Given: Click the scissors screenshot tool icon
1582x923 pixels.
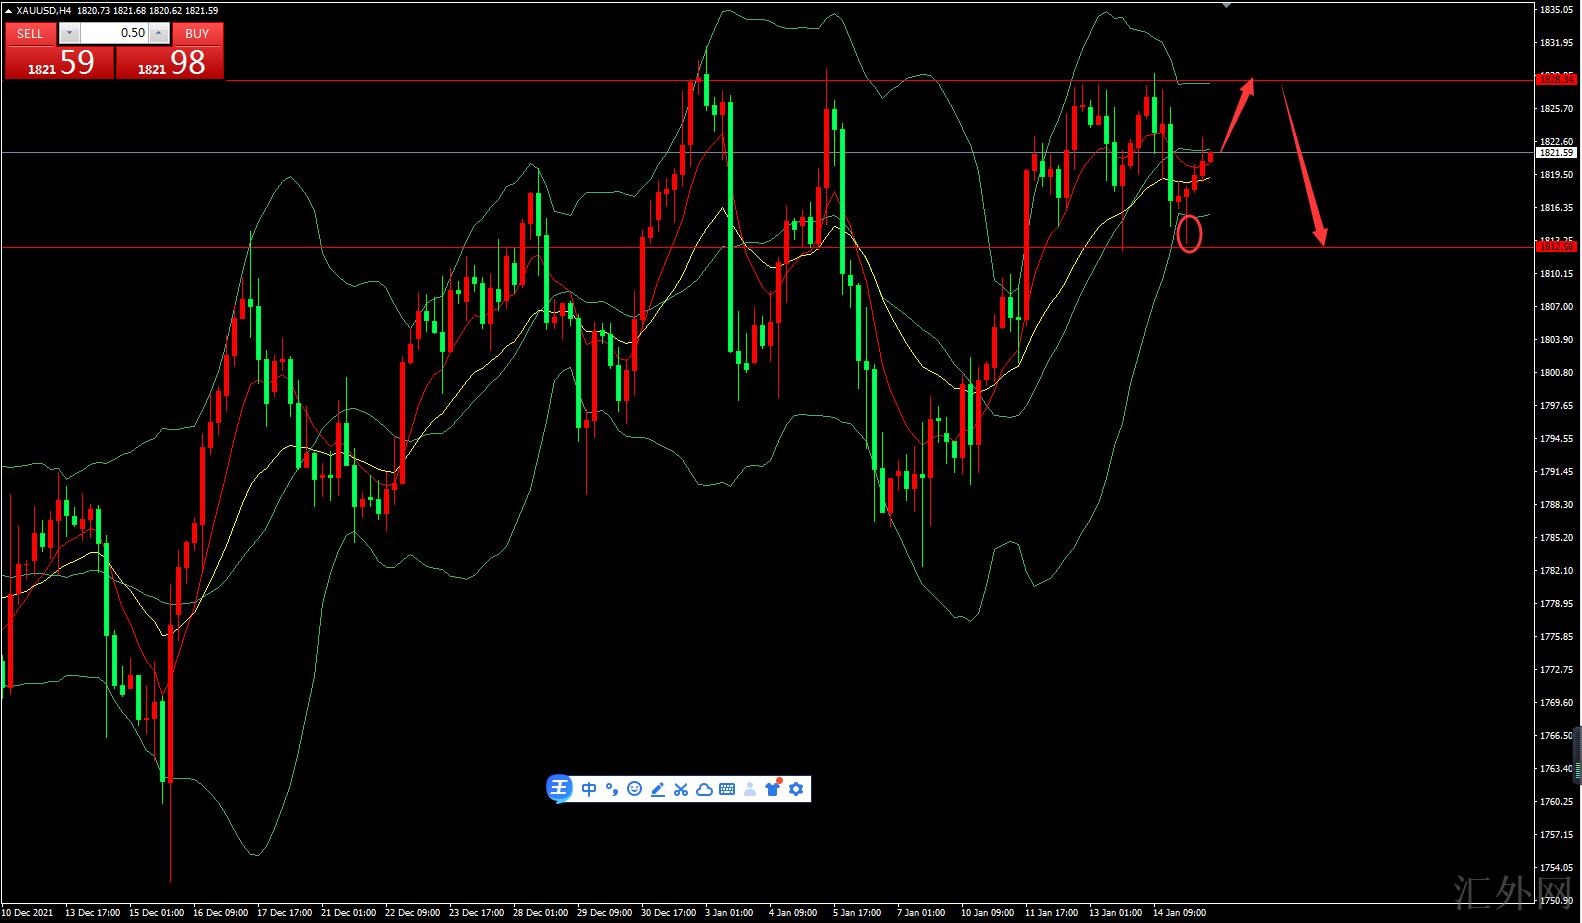Looking at the screenshot, I should coord(681,789).
